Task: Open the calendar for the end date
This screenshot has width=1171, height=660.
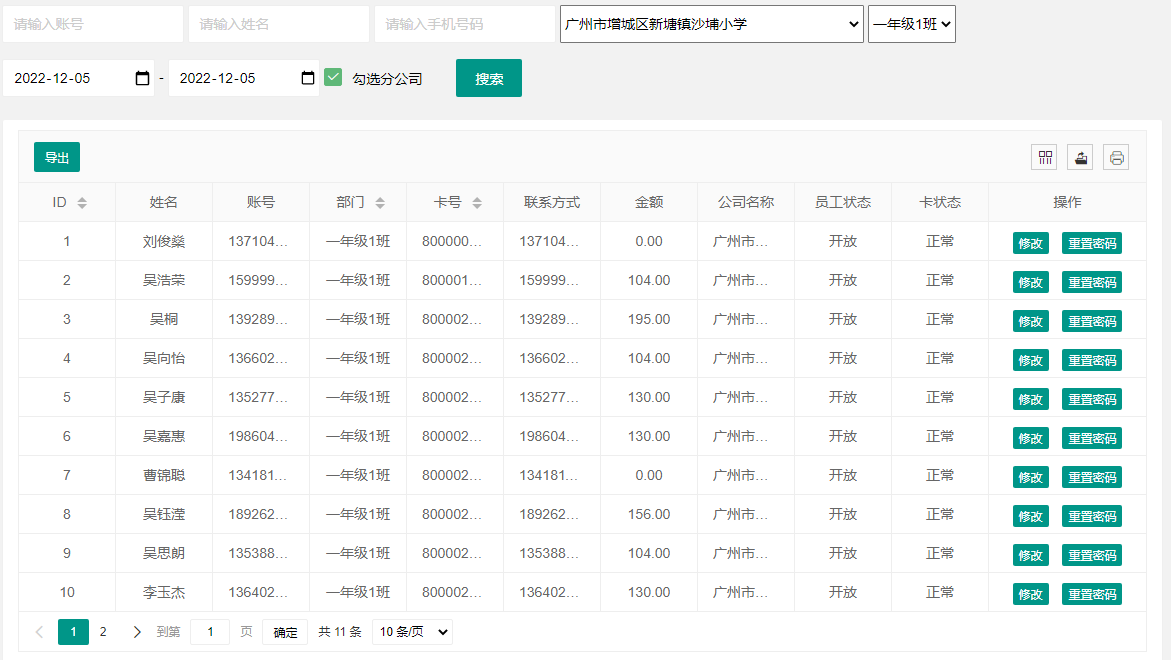Action: point(308,77)
